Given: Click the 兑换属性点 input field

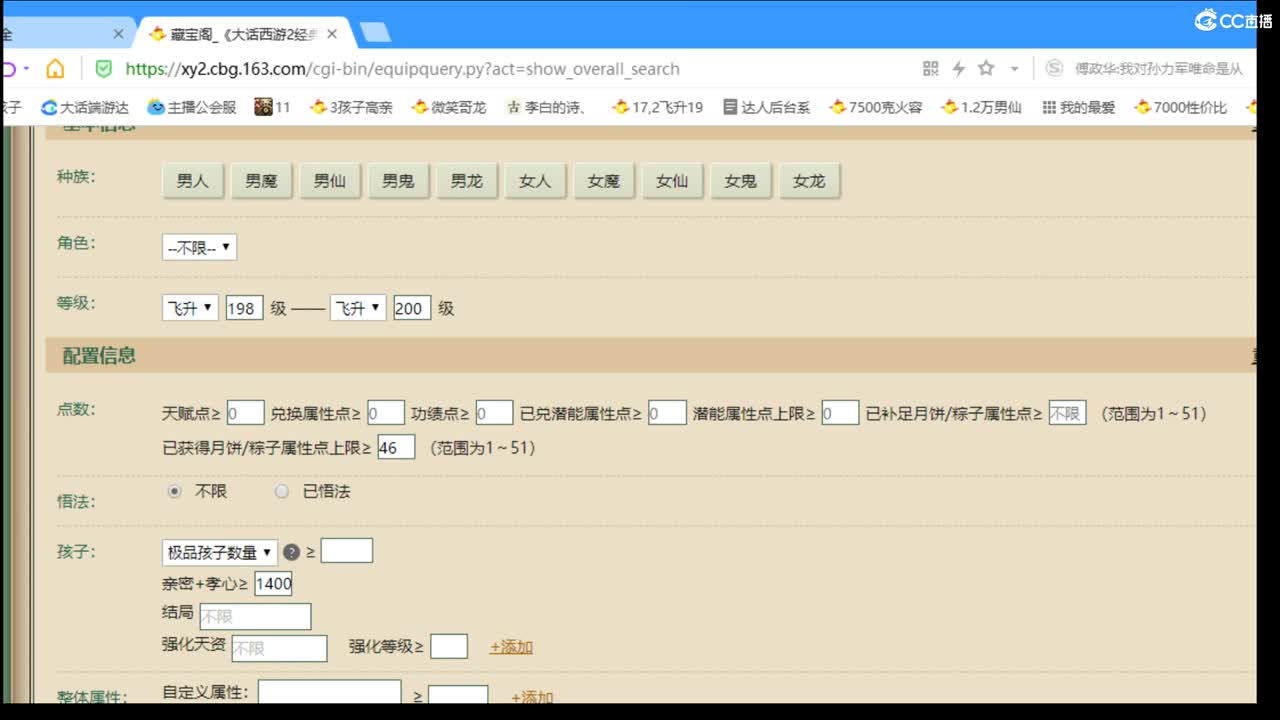Looking at the screenshot, I should click(x=386, y=413).
